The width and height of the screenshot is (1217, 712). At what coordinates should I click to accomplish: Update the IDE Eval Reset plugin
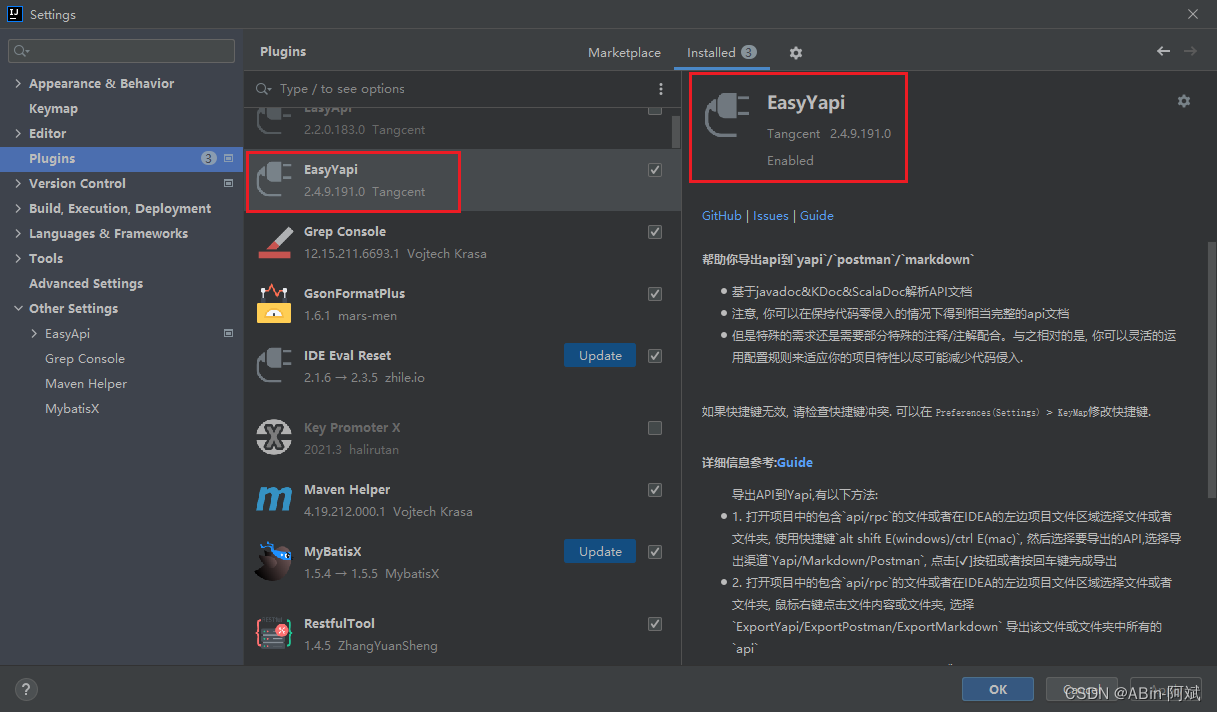point(600,355)
